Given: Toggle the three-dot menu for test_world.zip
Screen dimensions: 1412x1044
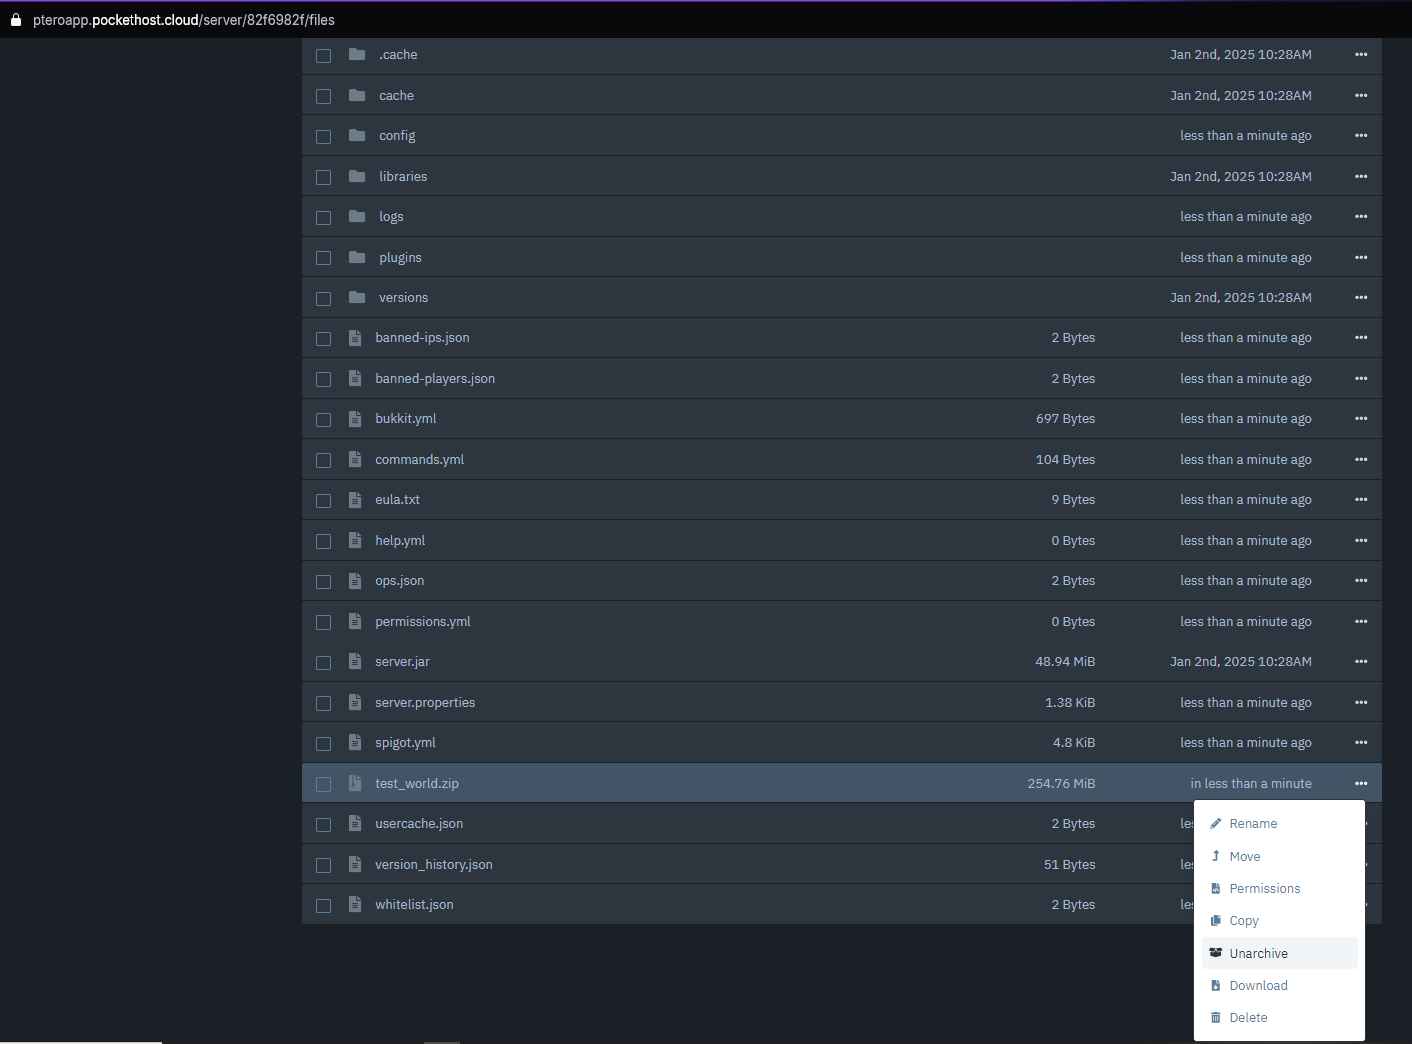Looking at the screenshot, I should (1361, 783).
